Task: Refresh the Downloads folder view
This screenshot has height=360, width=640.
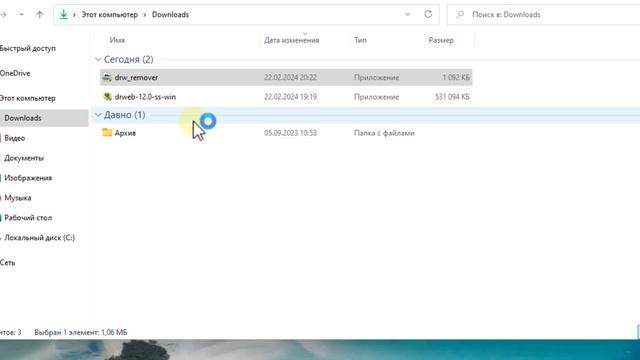Action: point(428,14)
